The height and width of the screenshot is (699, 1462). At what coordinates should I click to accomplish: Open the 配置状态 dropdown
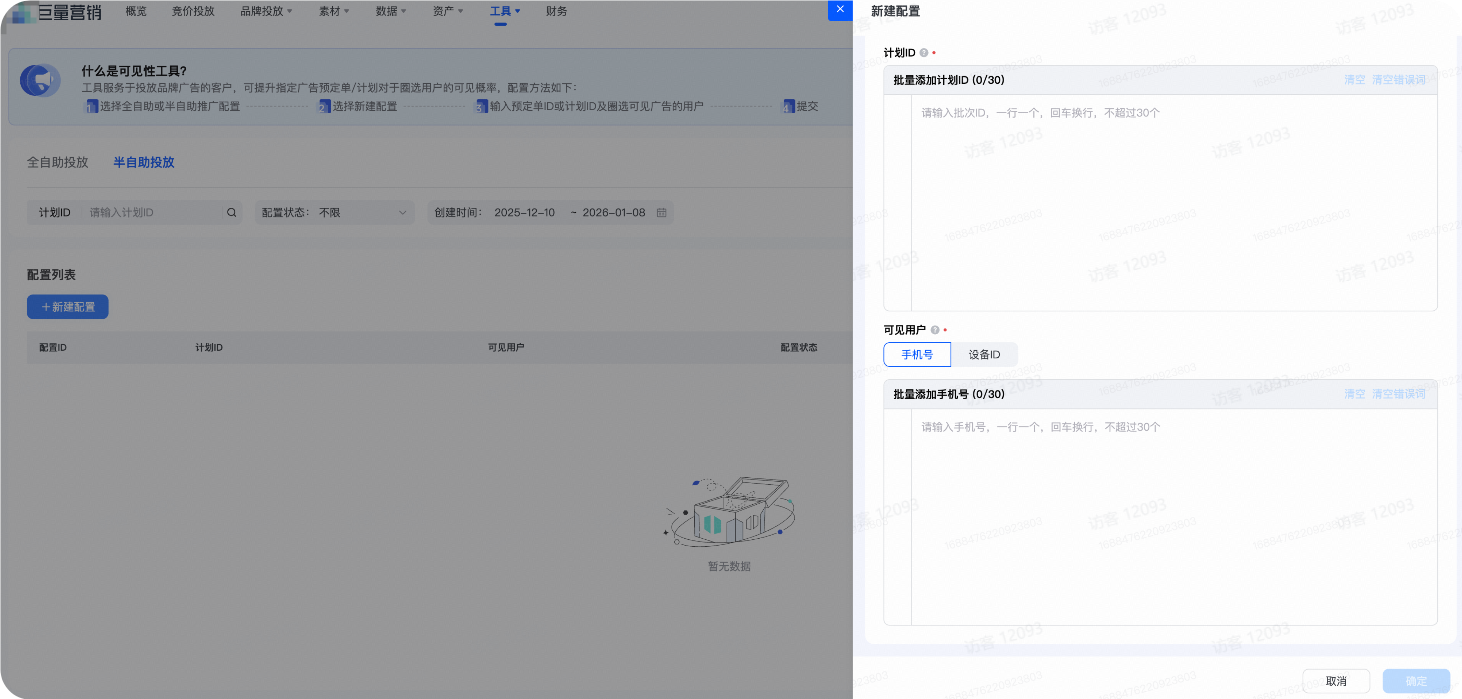coord(334,213)
